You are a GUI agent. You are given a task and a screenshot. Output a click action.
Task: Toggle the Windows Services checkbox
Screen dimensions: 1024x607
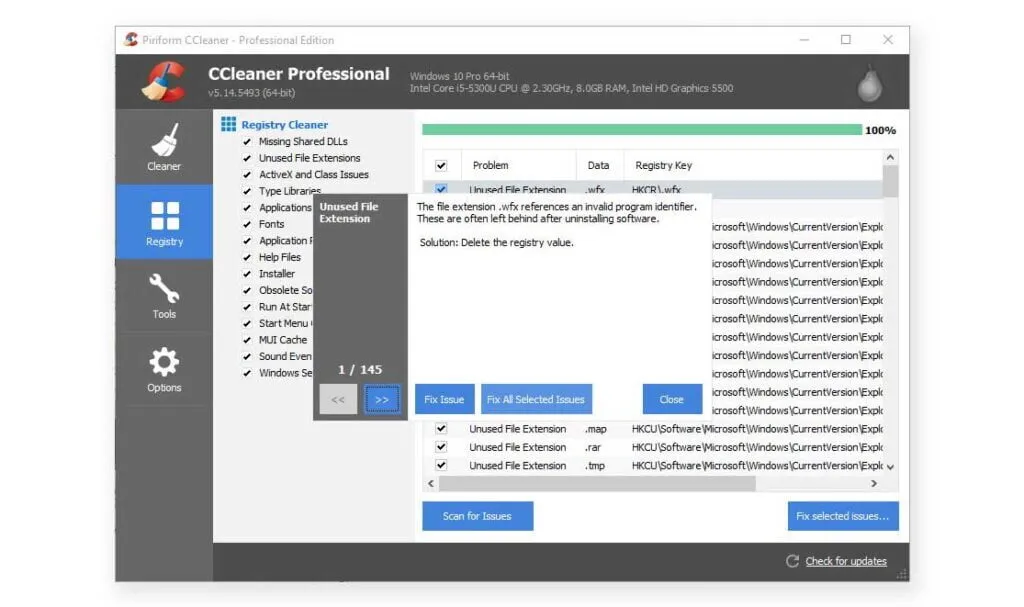tap(247, 373)
